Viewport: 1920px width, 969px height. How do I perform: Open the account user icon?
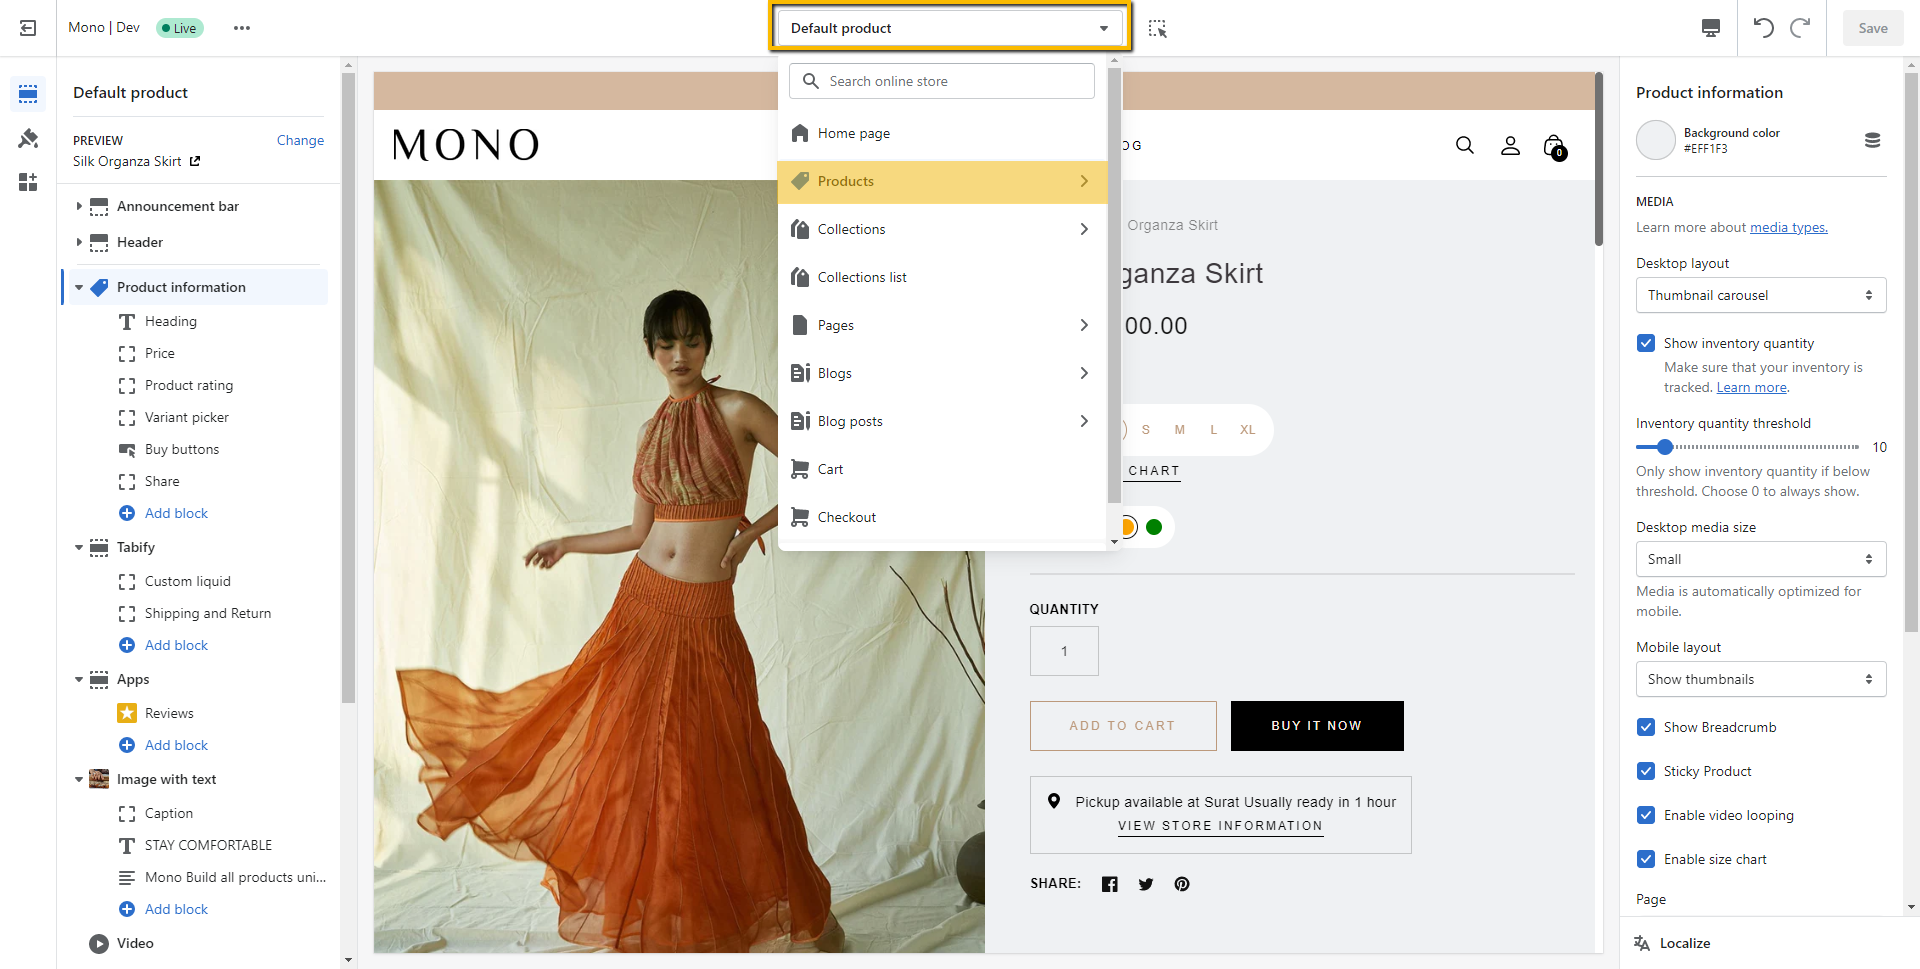(1510, 145)
